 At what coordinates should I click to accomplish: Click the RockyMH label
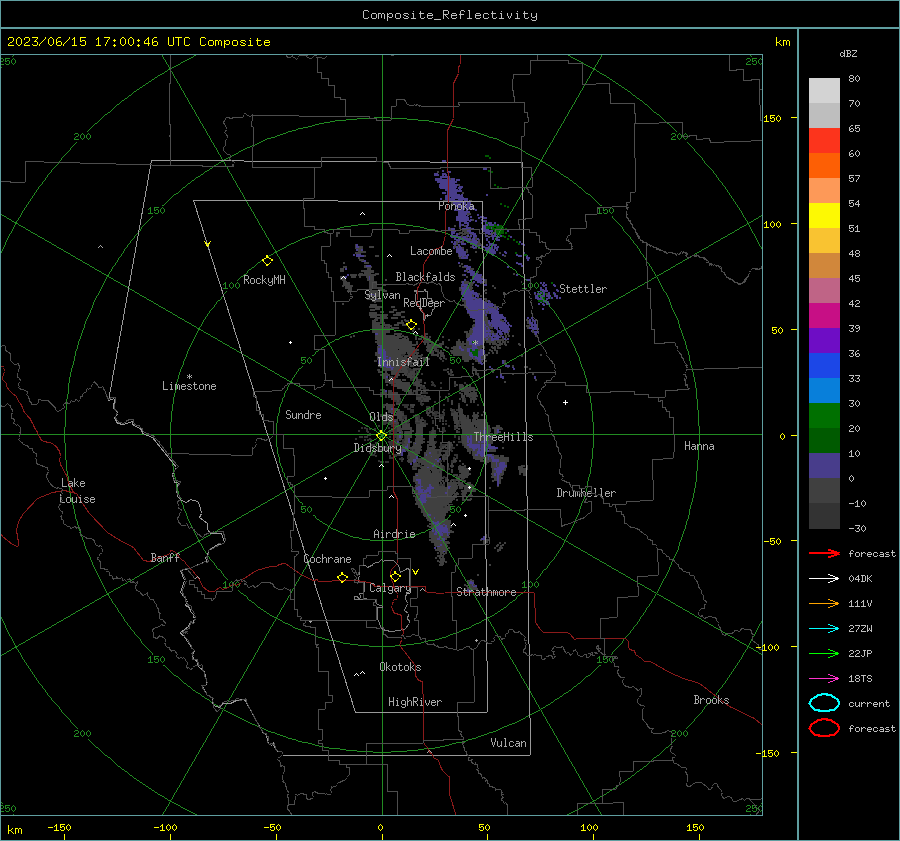tap(264, 280)
